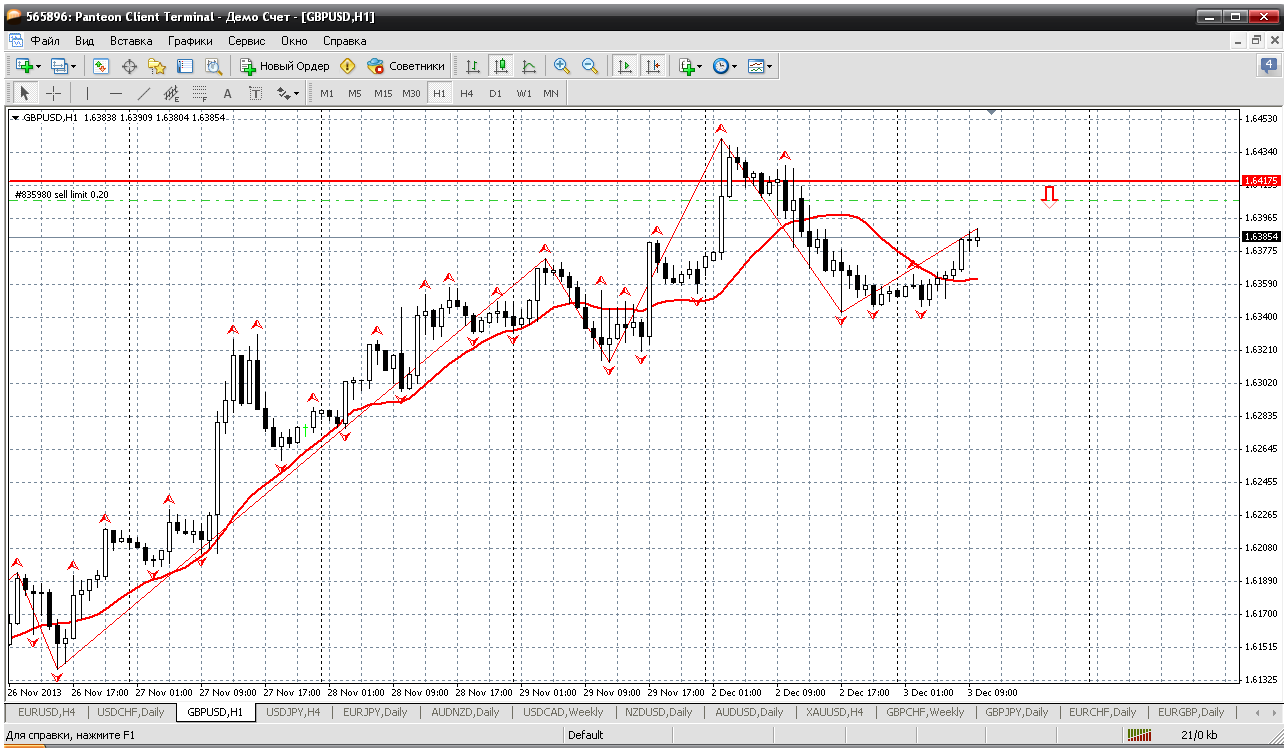Open the Сервис menu

coord(246,41)
